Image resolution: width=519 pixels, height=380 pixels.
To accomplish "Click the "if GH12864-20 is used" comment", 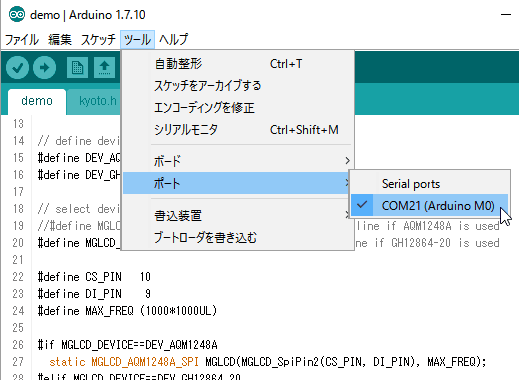I will tap(437, 243).
